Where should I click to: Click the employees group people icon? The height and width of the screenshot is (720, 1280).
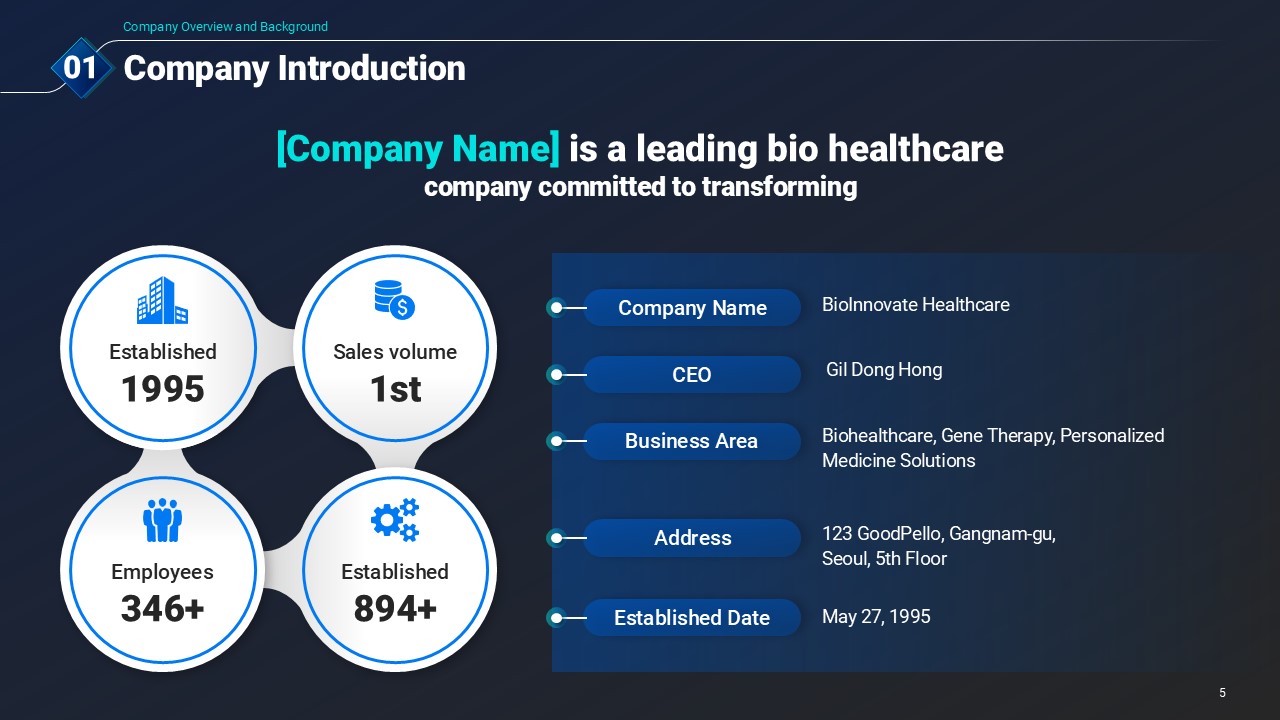click(x=162, y=520)
